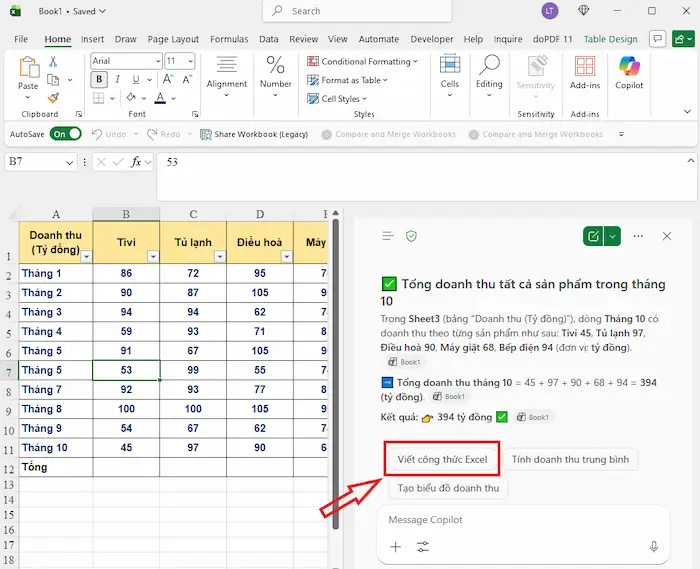Image resolution: width=700 pixels, height=569 pixels.
Task: Click the Format Painter icon
Action: (53, 98)
